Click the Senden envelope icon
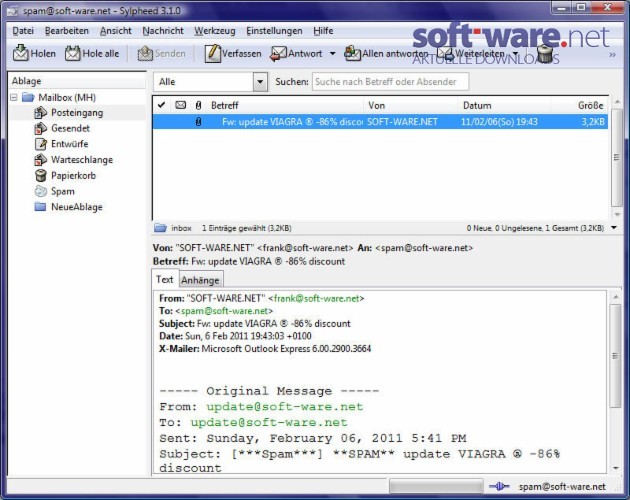 (145, 53)
